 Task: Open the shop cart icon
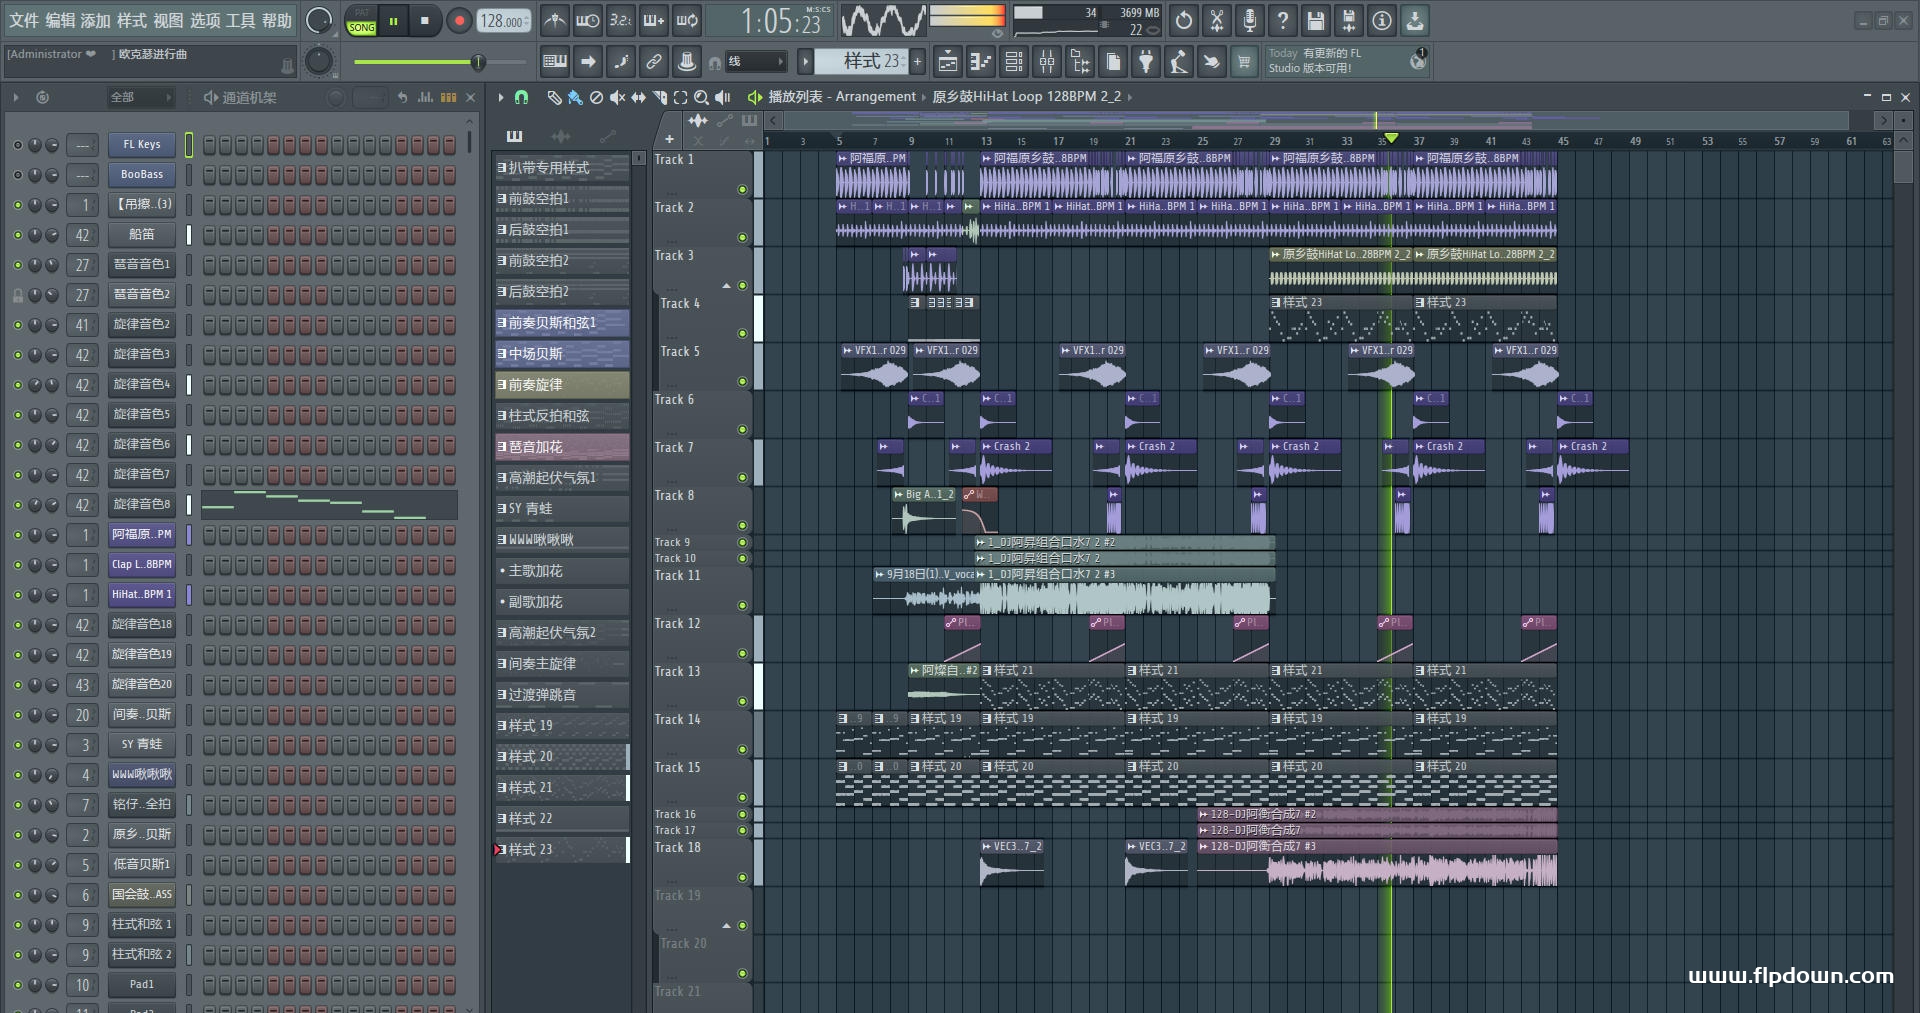1244,62
